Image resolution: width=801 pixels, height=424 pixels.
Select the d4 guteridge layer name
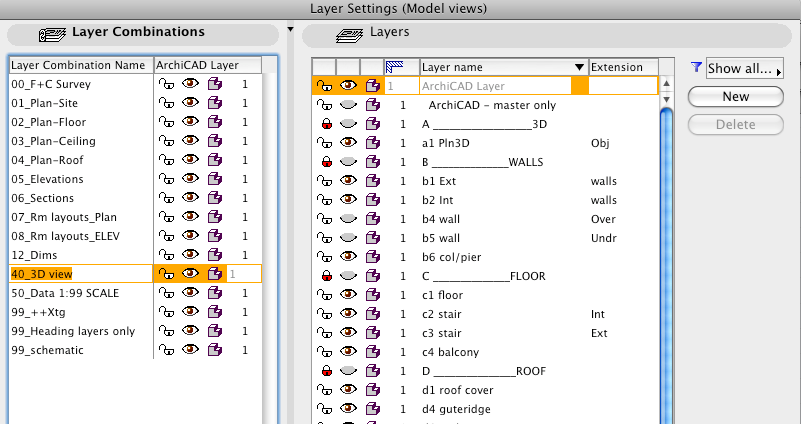click(456, 409)
